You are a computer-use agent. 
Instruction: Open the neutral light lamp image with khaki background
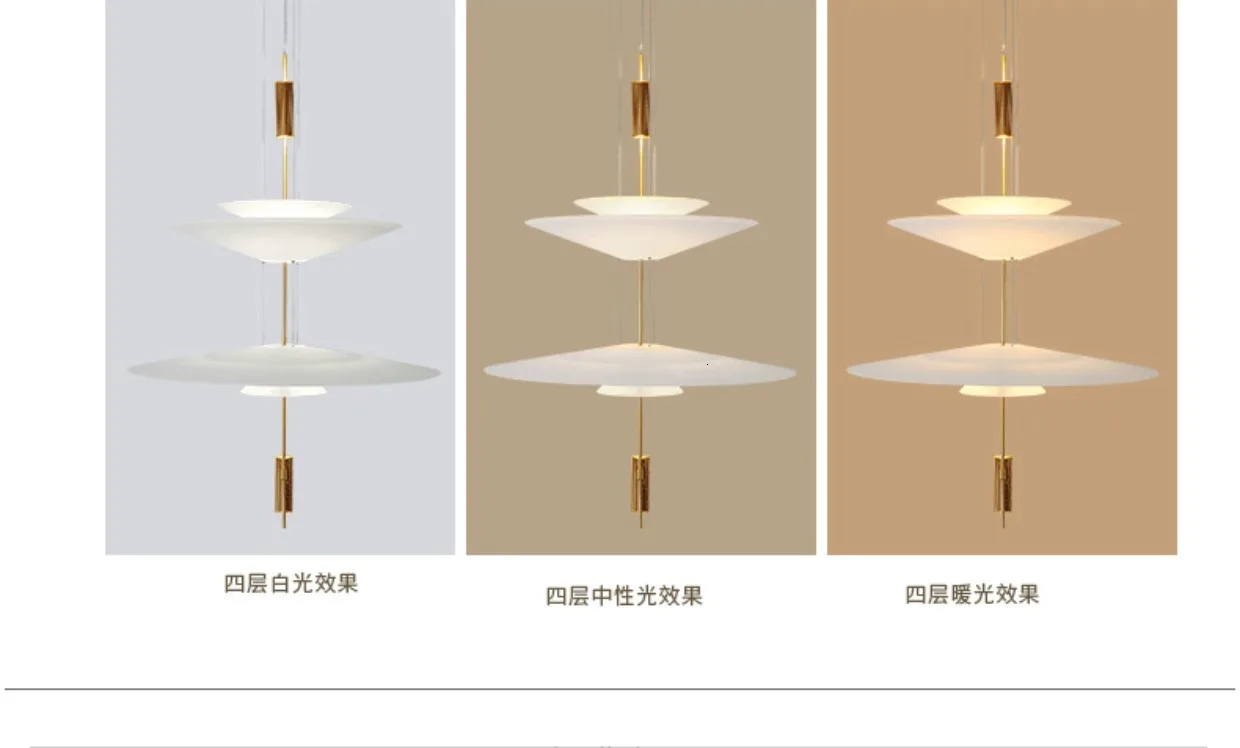pyautogui.click(x=641, y=277)
